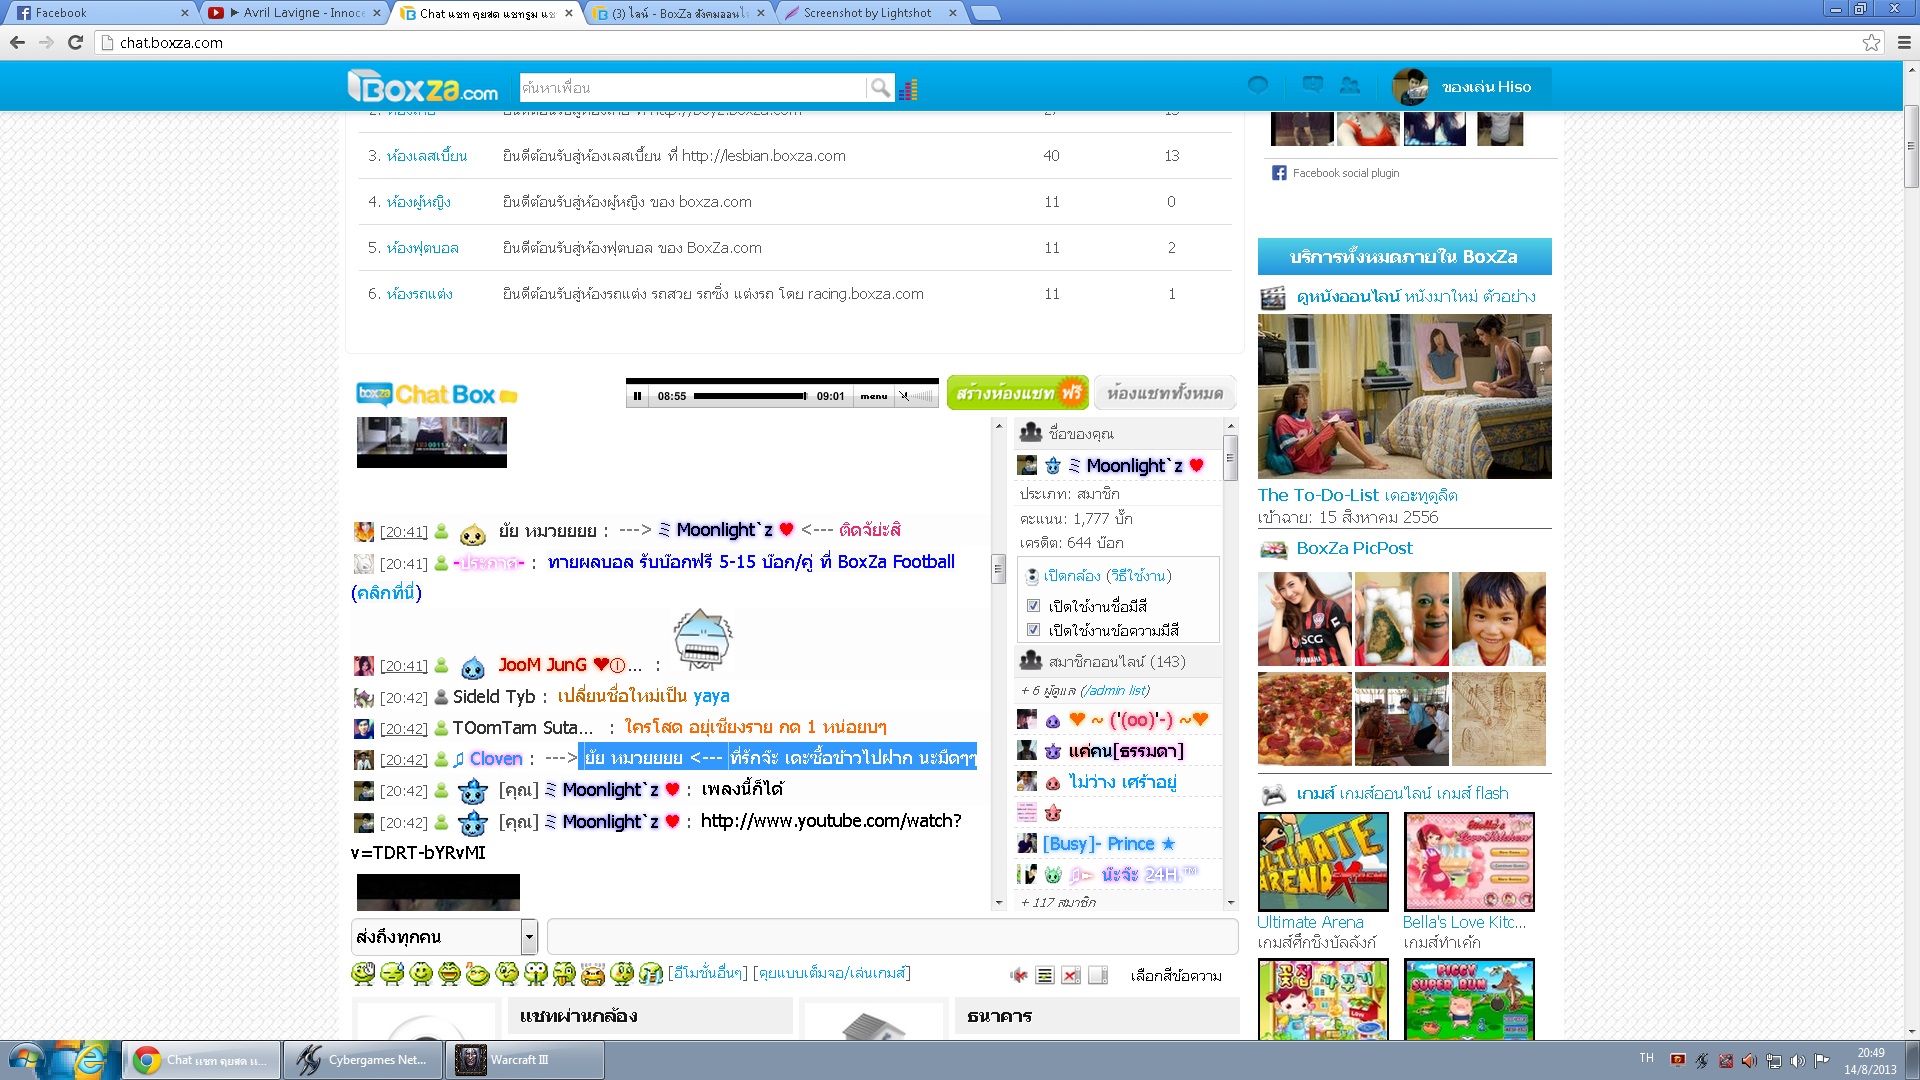The height and width of the screenshot is (1080, 1920).
Task: Click the muted volume icon in player
Action: [904, 396]
